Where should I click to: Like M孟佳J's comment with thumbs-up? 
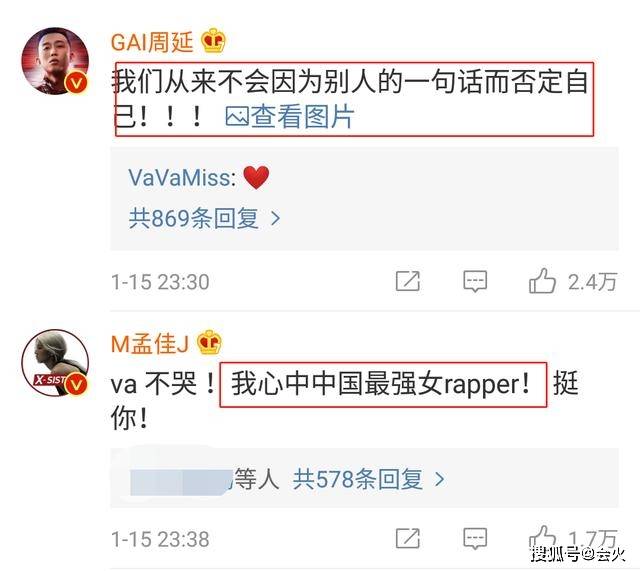click(542, 538)
